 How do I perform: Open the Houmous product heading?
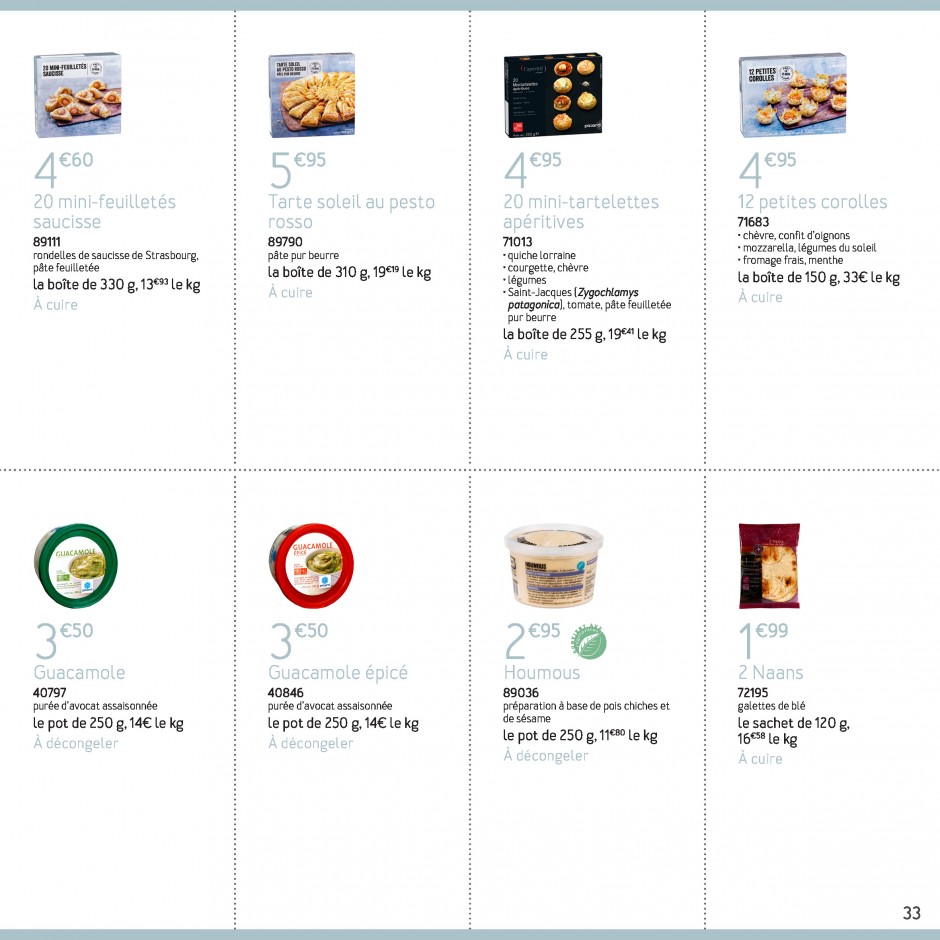point(542,673)
